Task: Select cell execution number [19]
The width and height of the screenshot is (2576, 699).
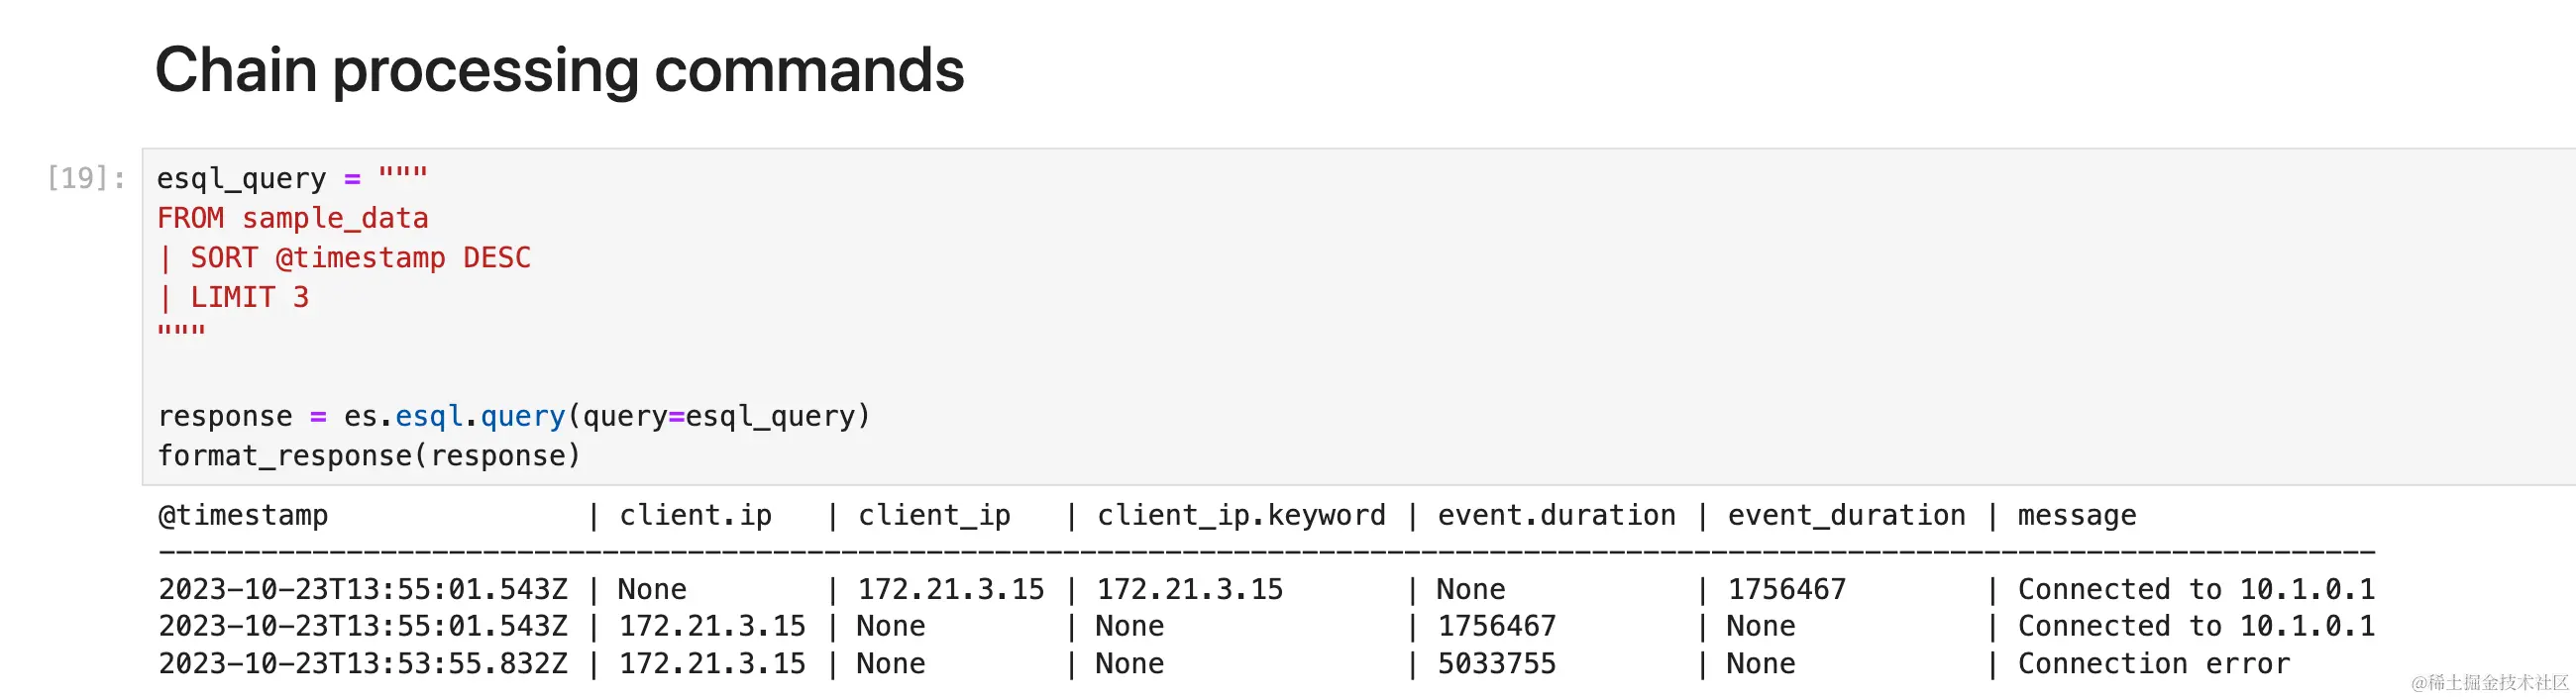Action: pos(86,178)
